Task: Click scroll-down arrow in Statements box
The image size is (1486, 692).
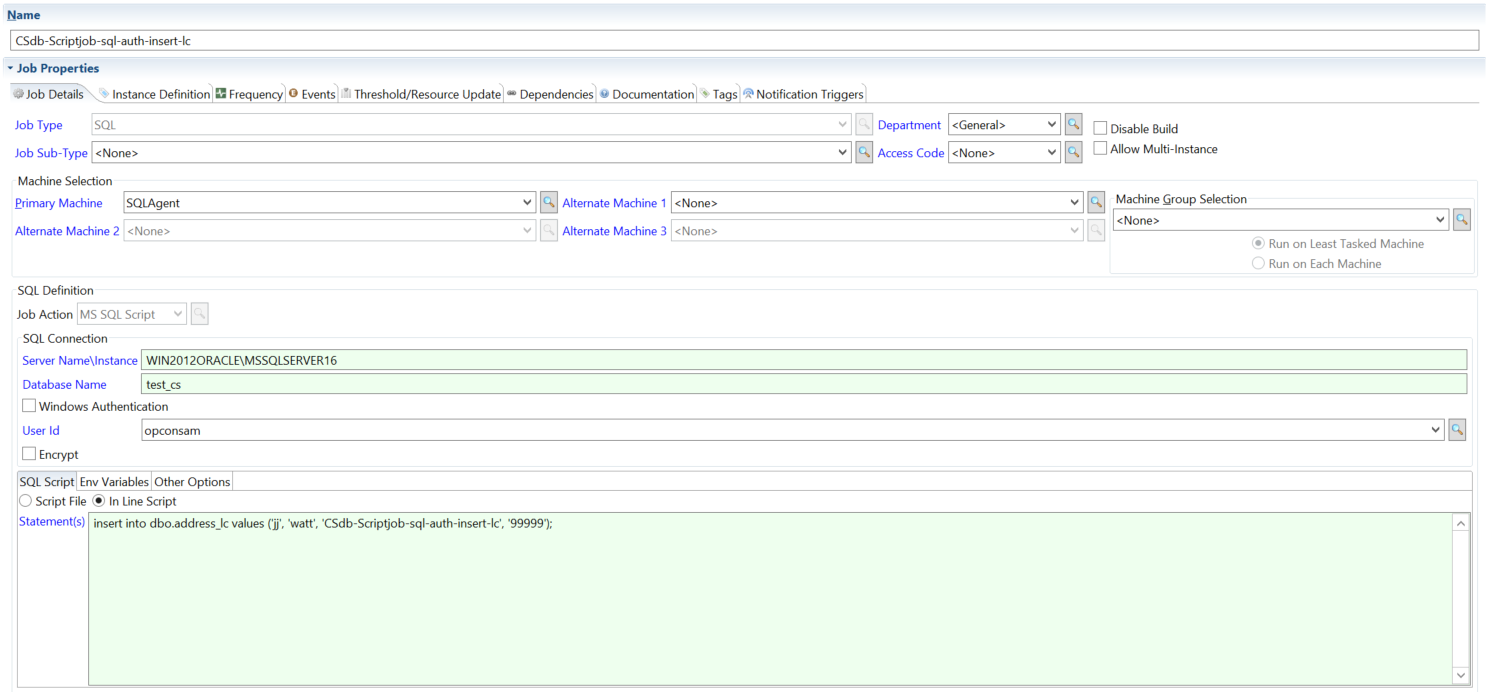Action: pos(1461,676)
